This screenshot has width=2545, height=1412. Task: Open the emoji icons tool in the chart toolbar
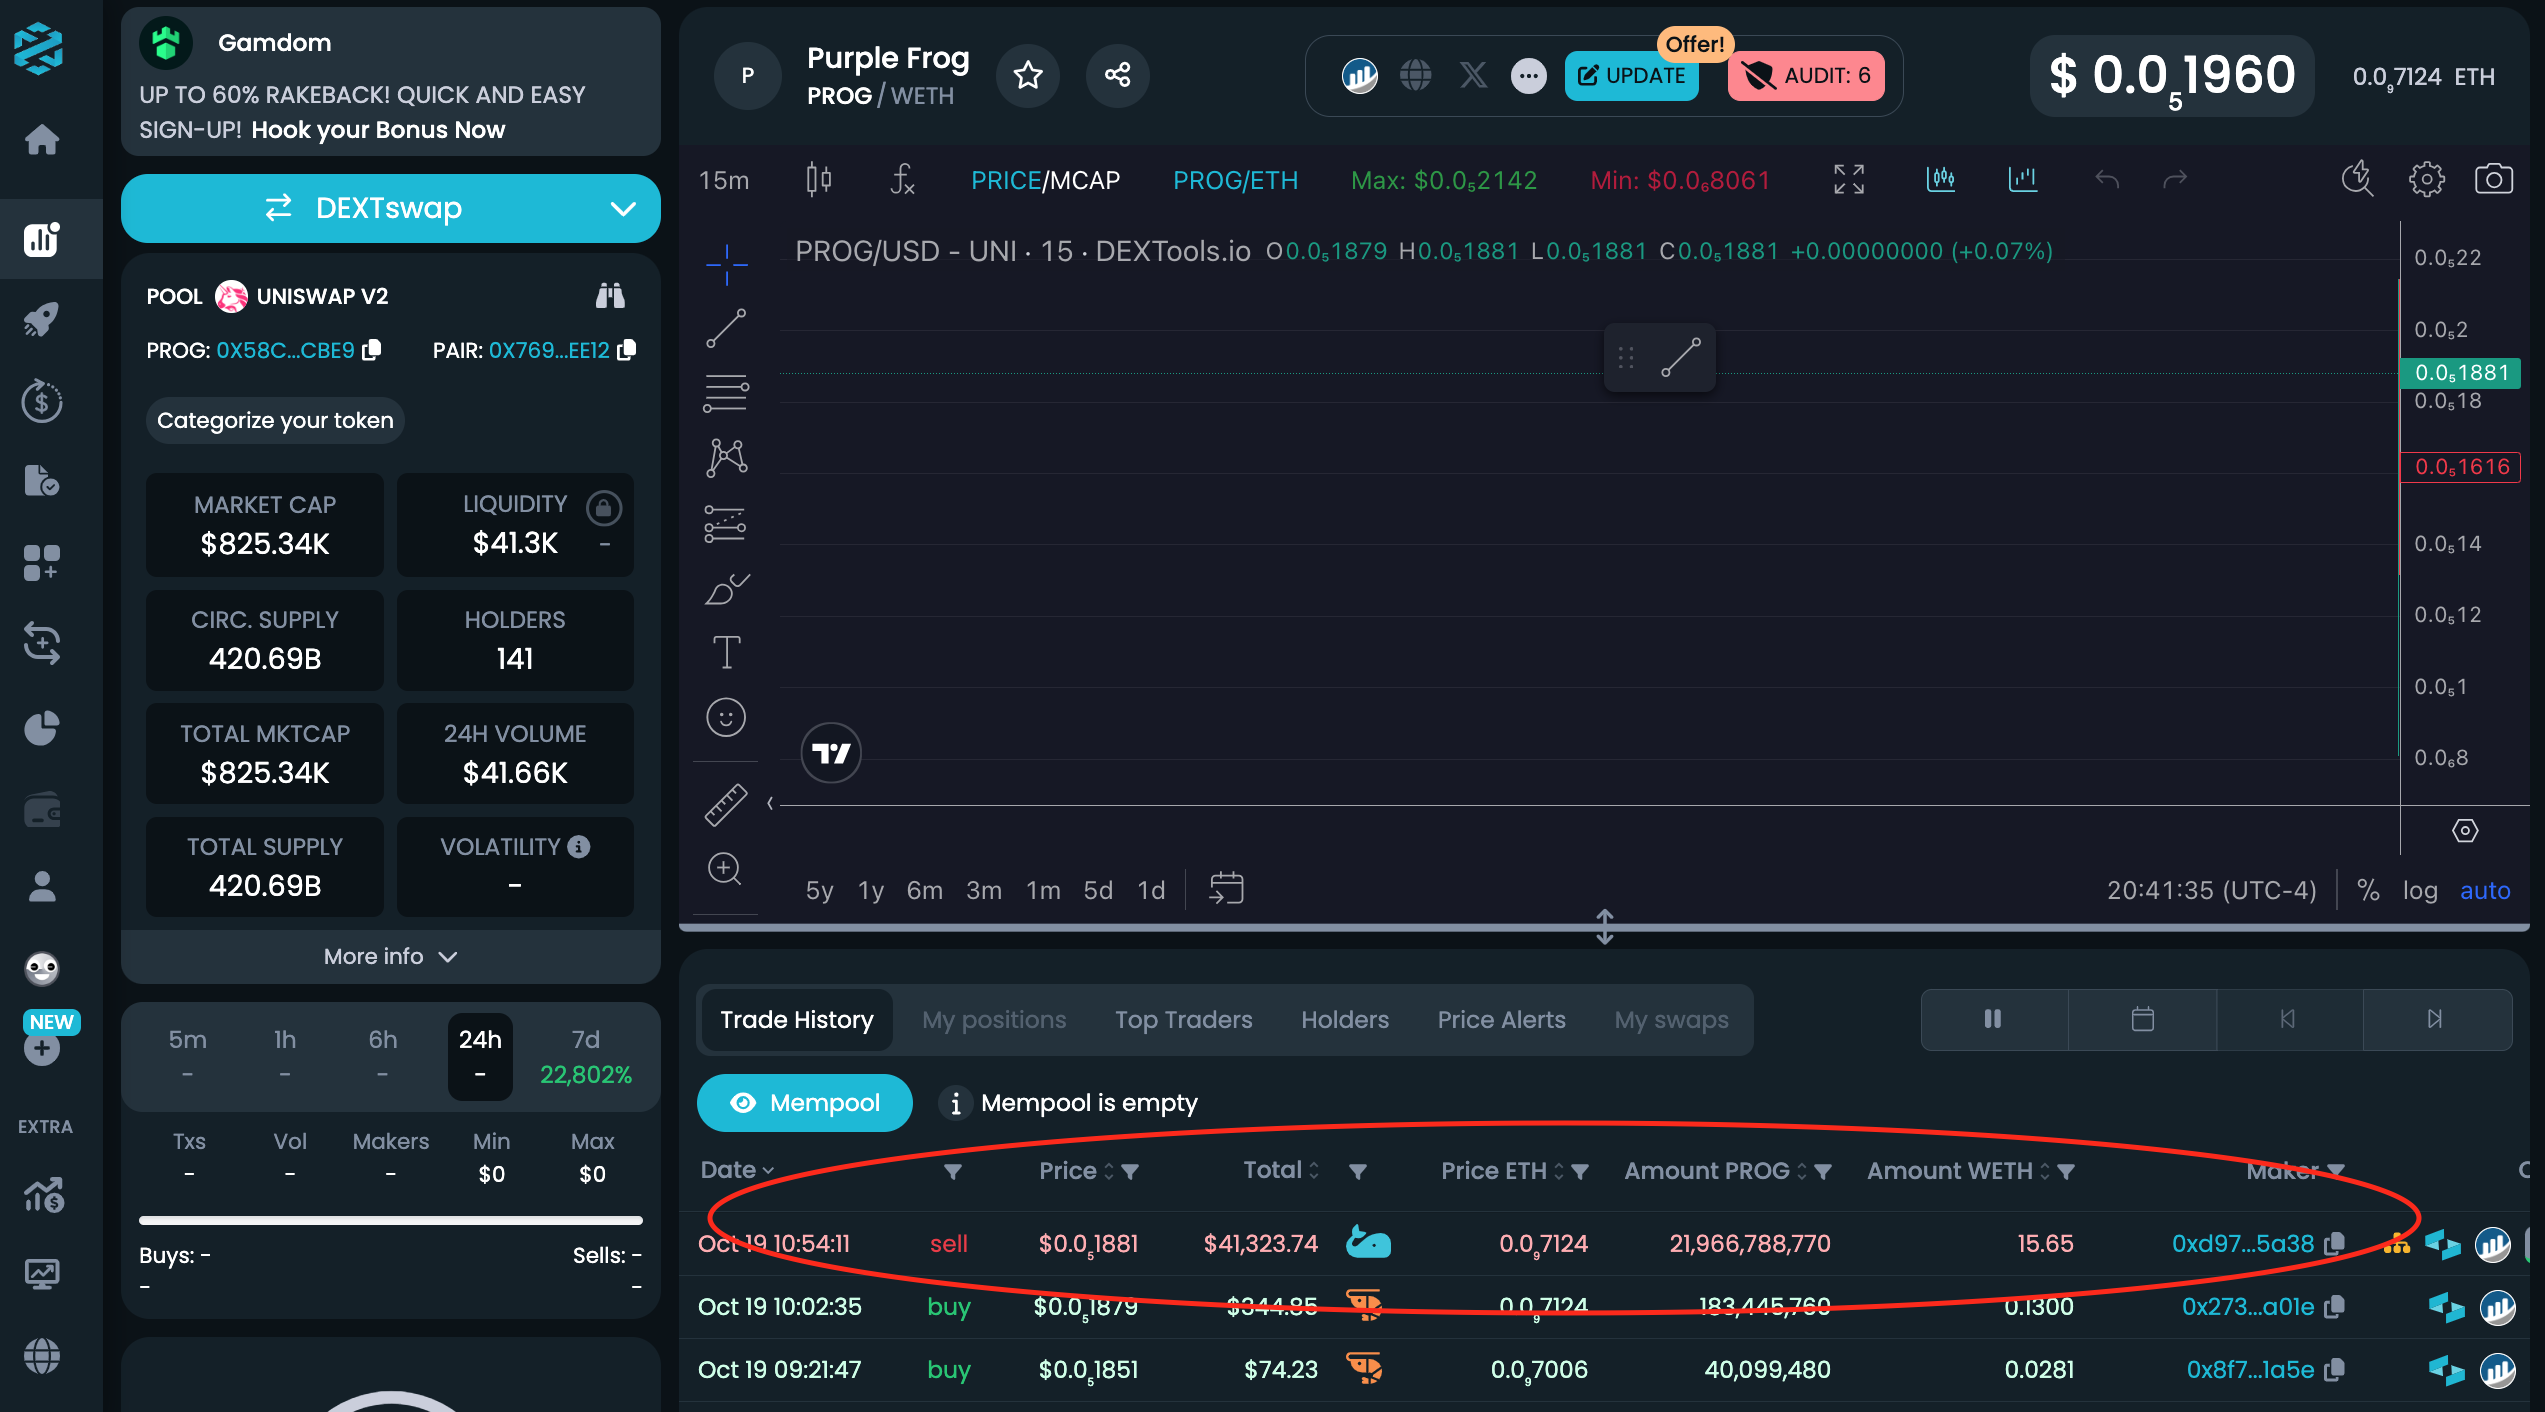coord(726,717)
